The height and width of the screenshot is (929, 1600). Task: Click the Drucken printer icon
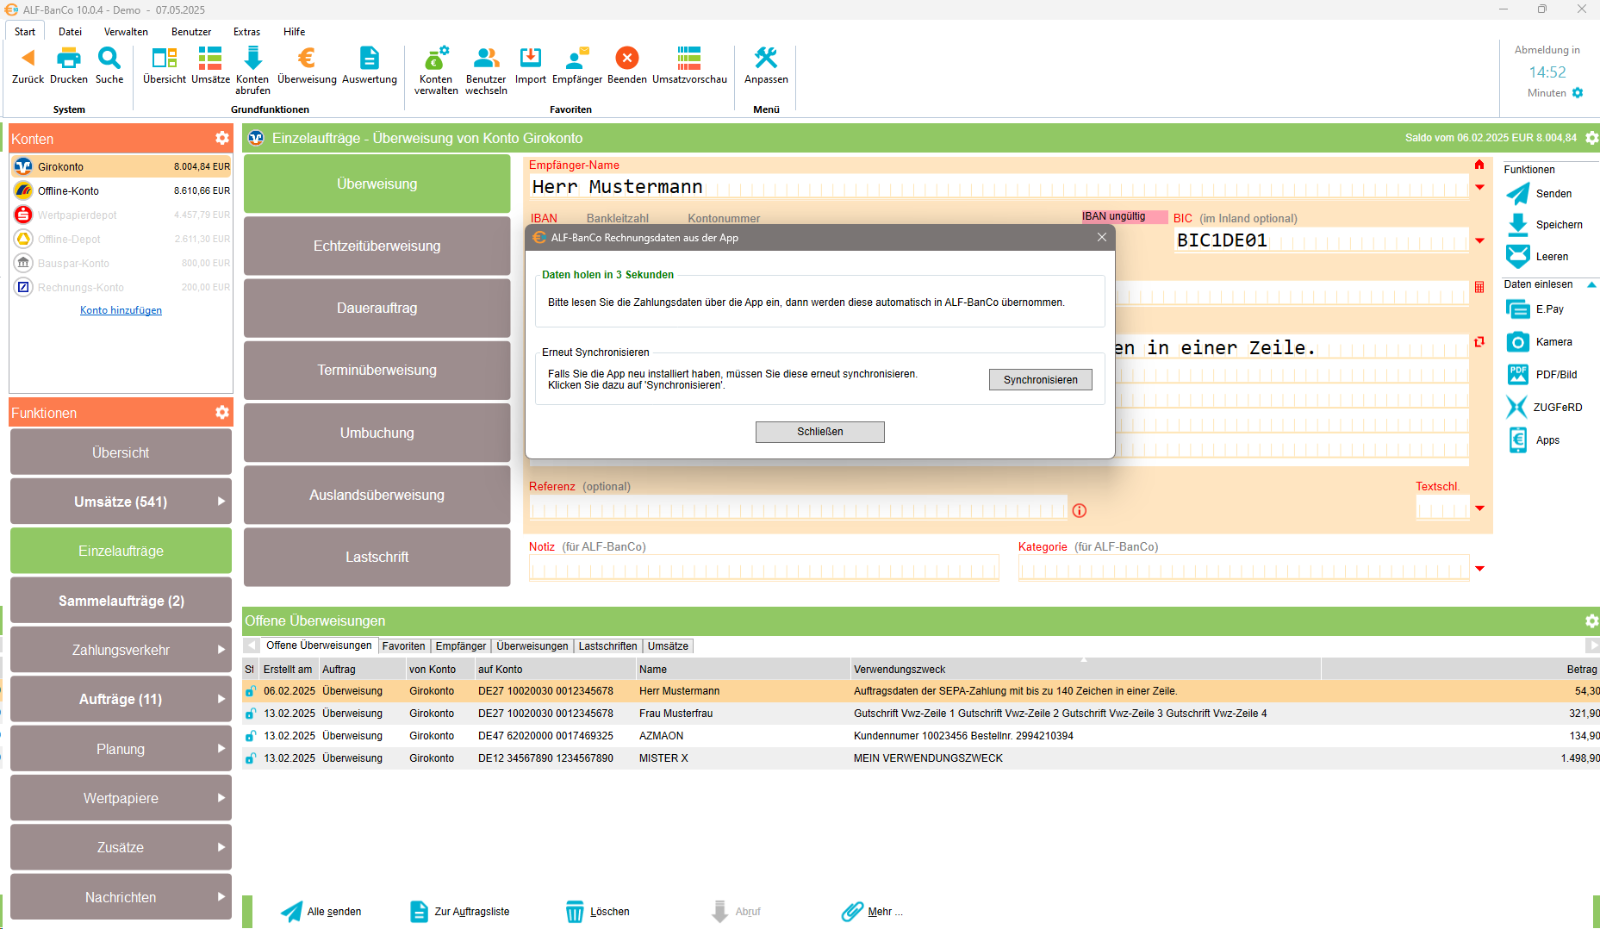[69, 58]
